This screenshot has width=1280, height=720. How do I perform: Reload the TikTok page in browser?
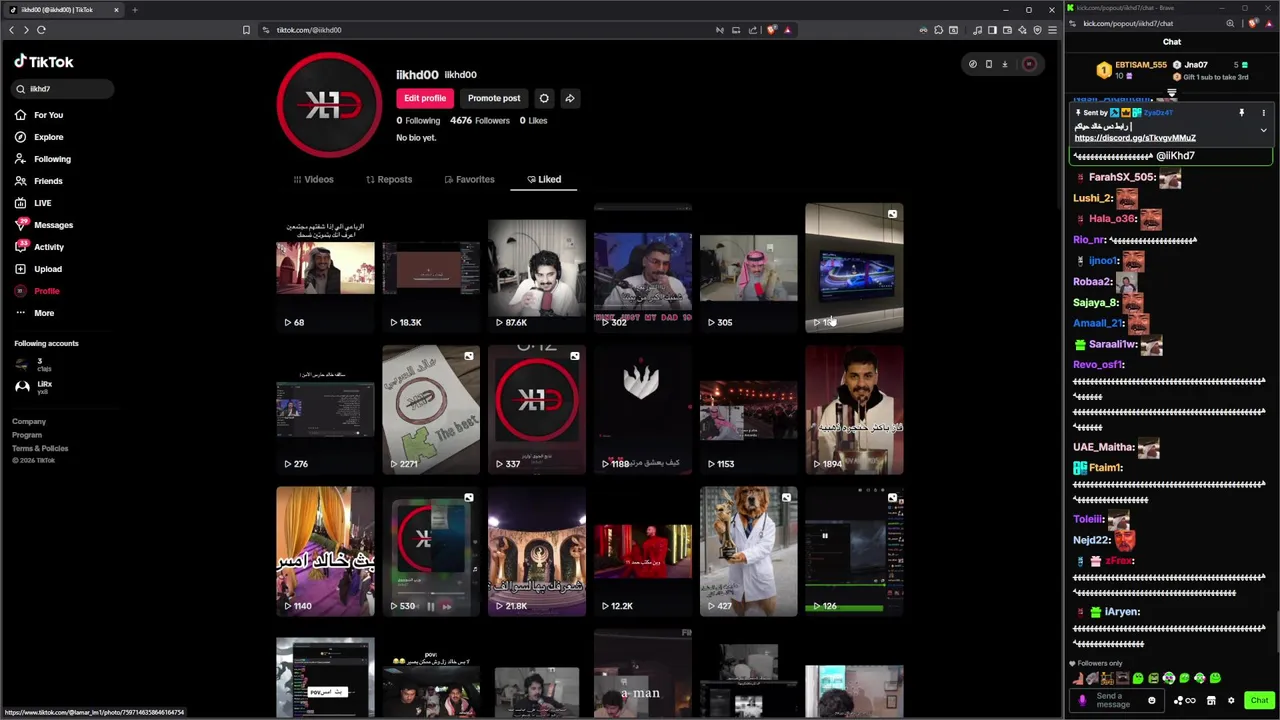[x=41, y=30]
